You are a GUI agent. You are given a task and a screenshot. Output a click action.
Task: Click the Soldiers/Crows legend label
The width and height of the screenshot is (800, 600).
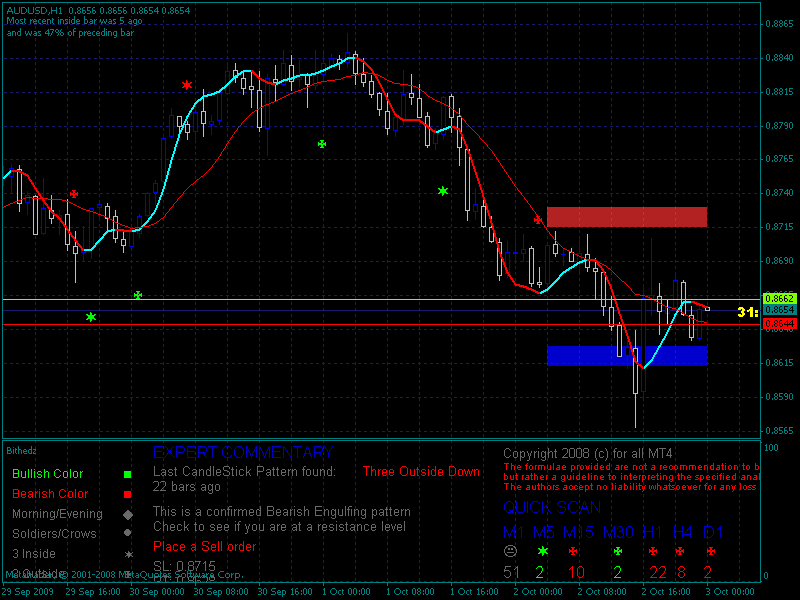click(x=54, y=534)
